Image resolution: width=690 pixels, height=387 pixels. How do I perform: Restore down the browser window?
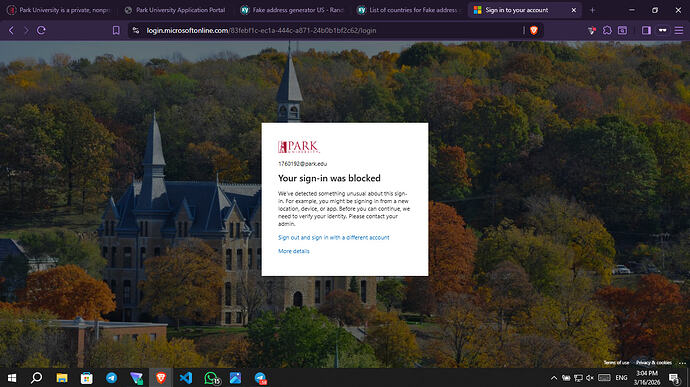pos(655,10)
